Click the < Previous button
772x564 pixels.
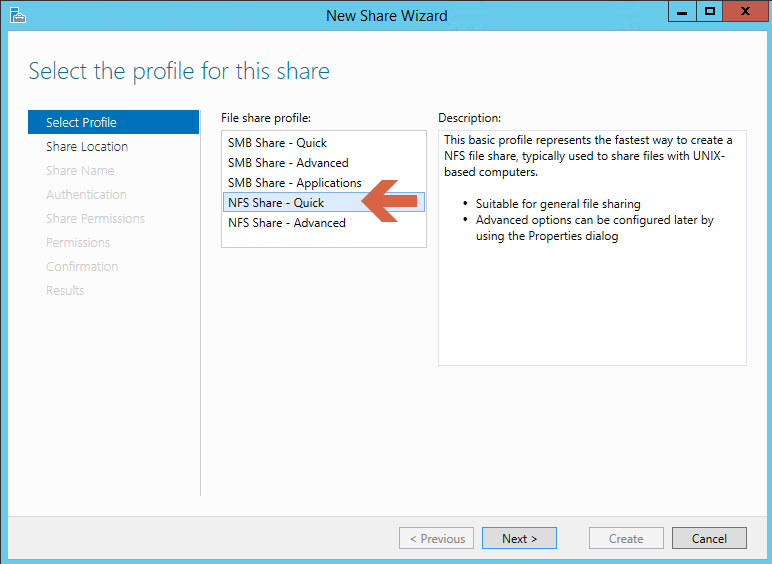click(x=437, y=538)
